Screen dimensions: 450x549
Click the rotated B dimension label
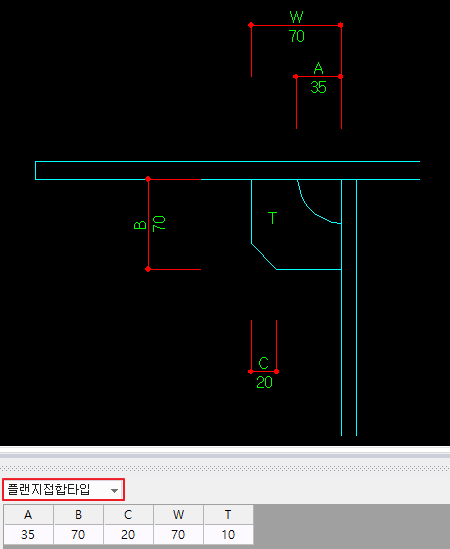tap(140, 225)
